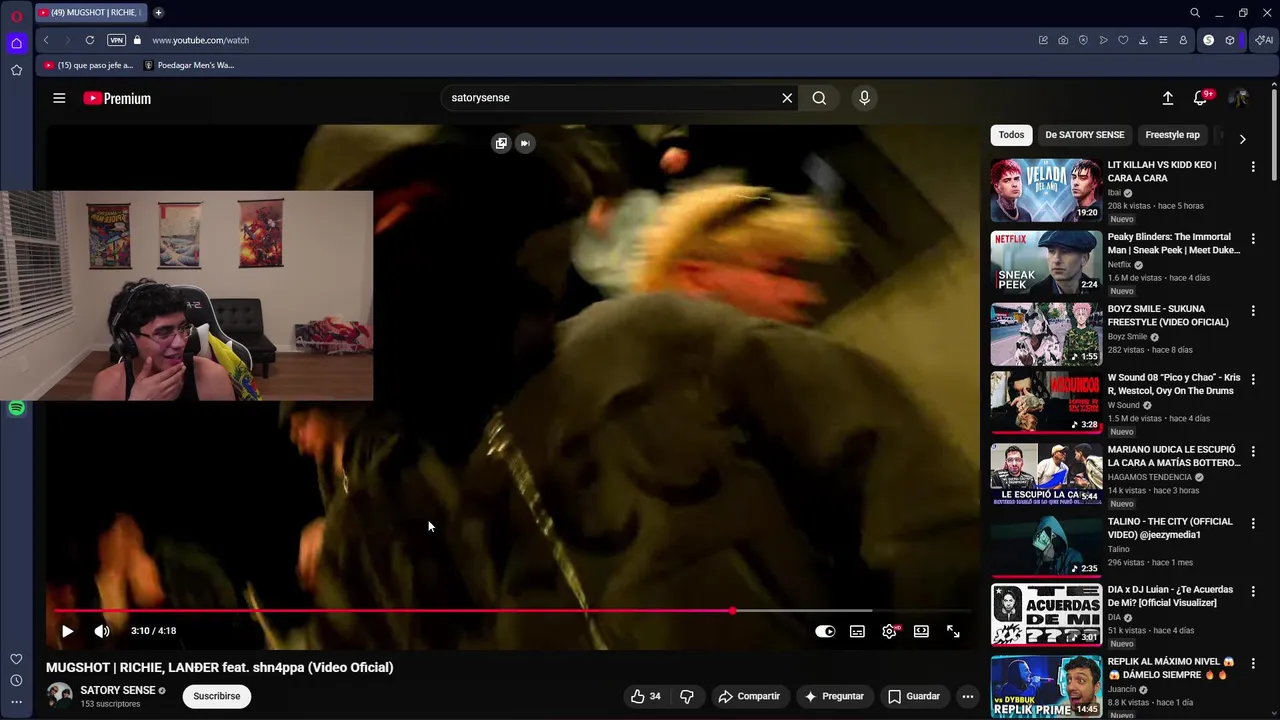Screen dimensions: 1280x720
Task: Open the browser downloads icon
Action: pyautogui.click(x=1143, y=40)
